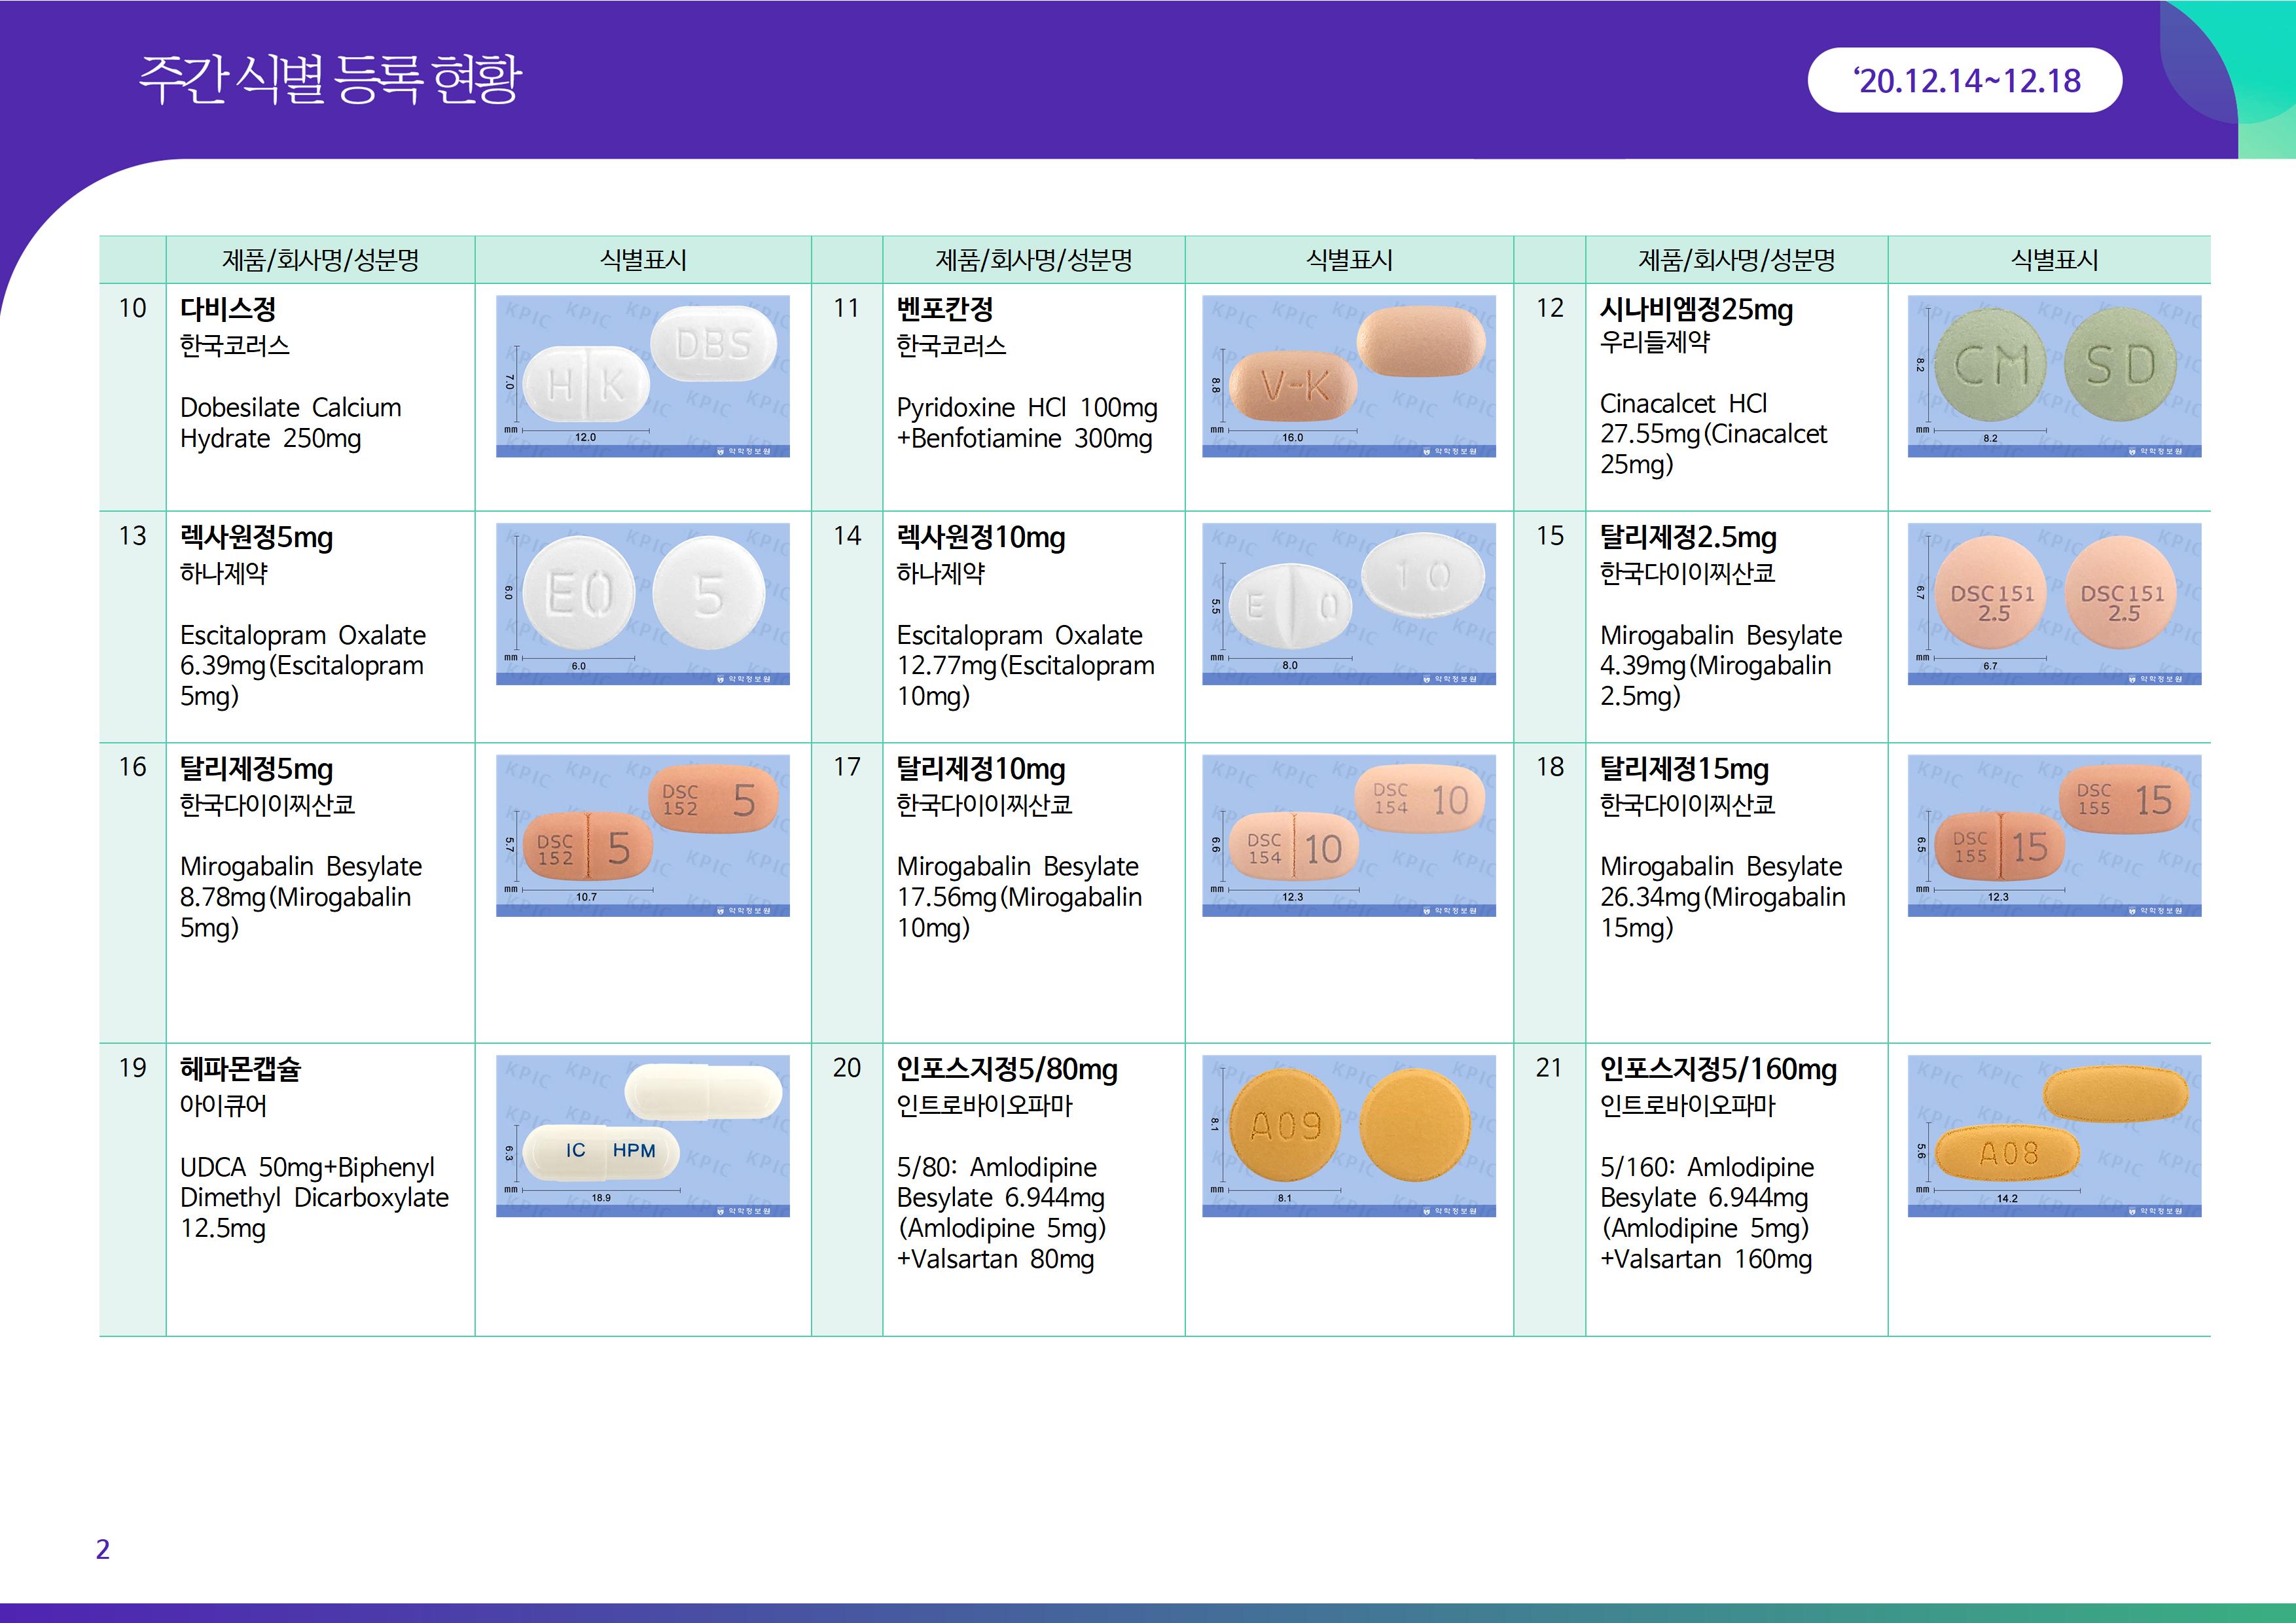Click the 탈리제정15mg DSC155 tablet image
Image resolution: width=2296 pixels, height=1623 pixels.
[x=2054, y=835]
